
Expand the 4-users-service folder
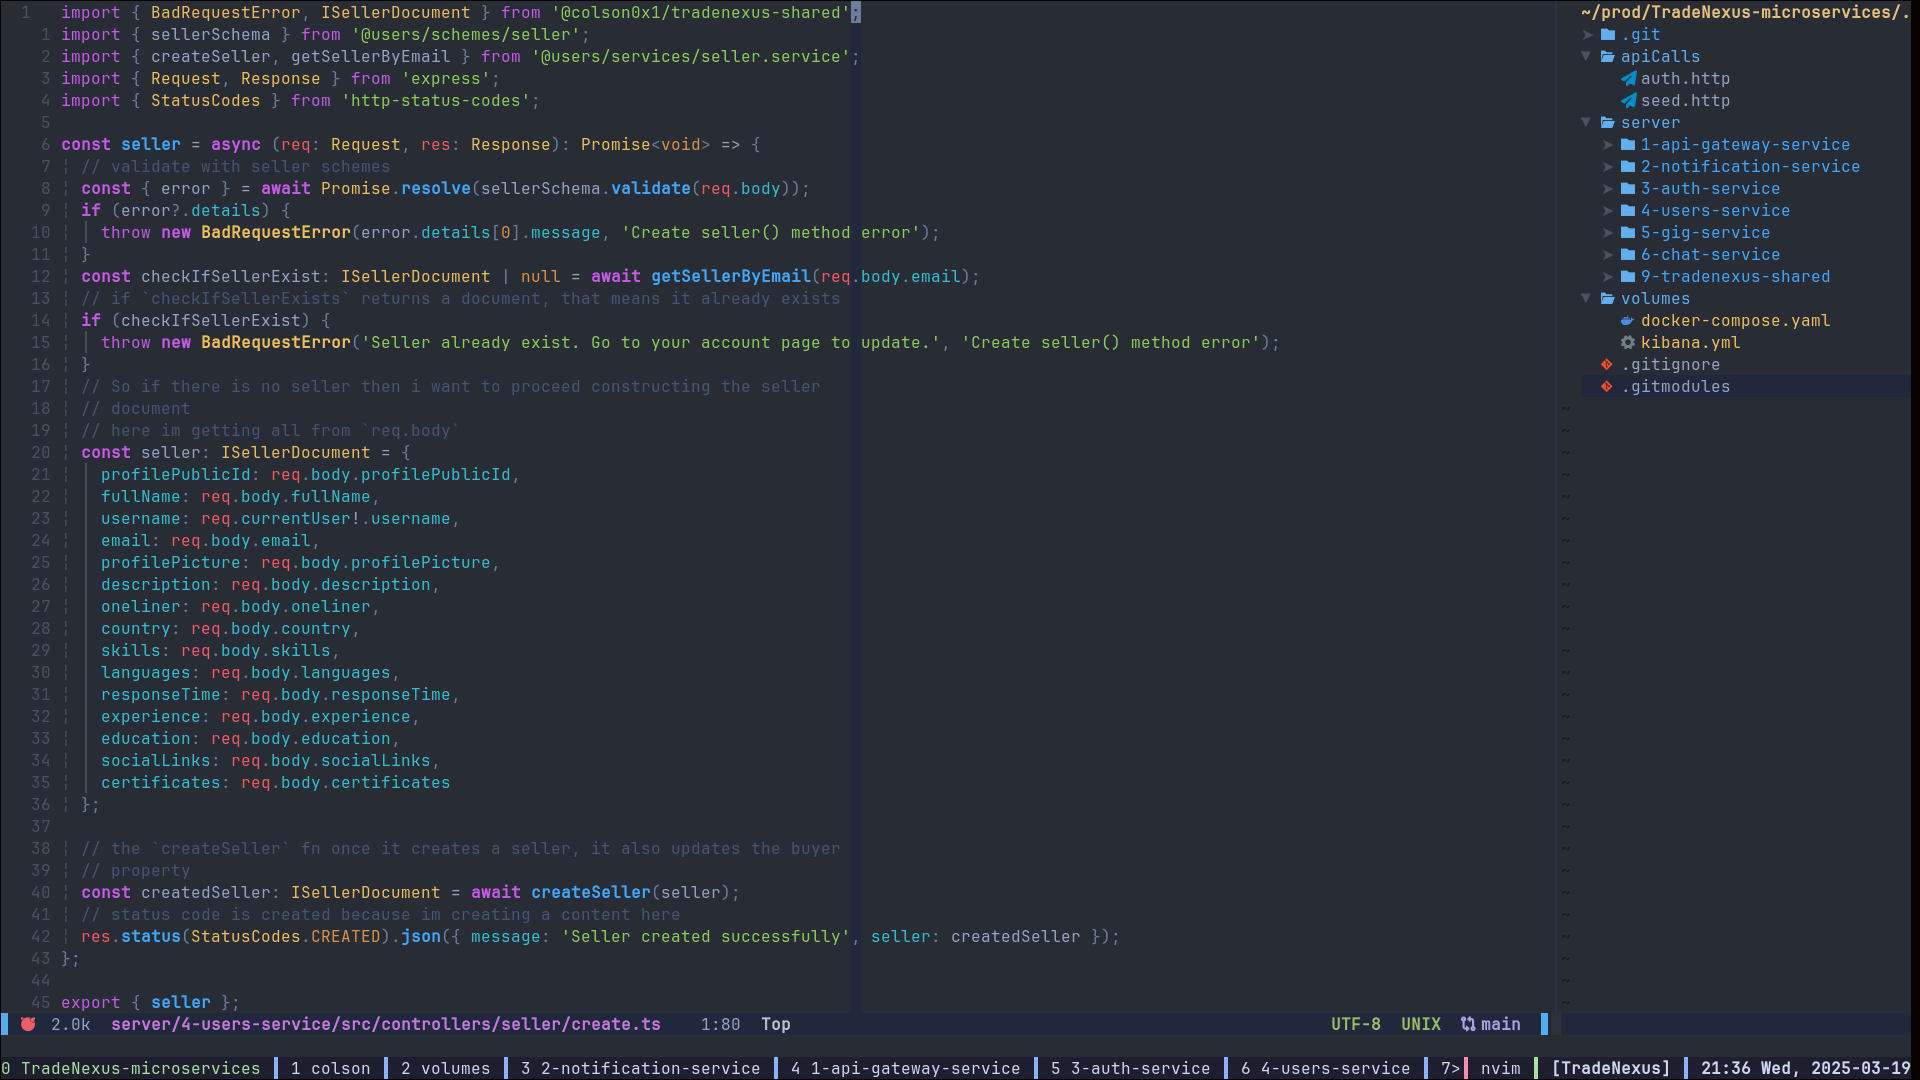[1608, 211]
